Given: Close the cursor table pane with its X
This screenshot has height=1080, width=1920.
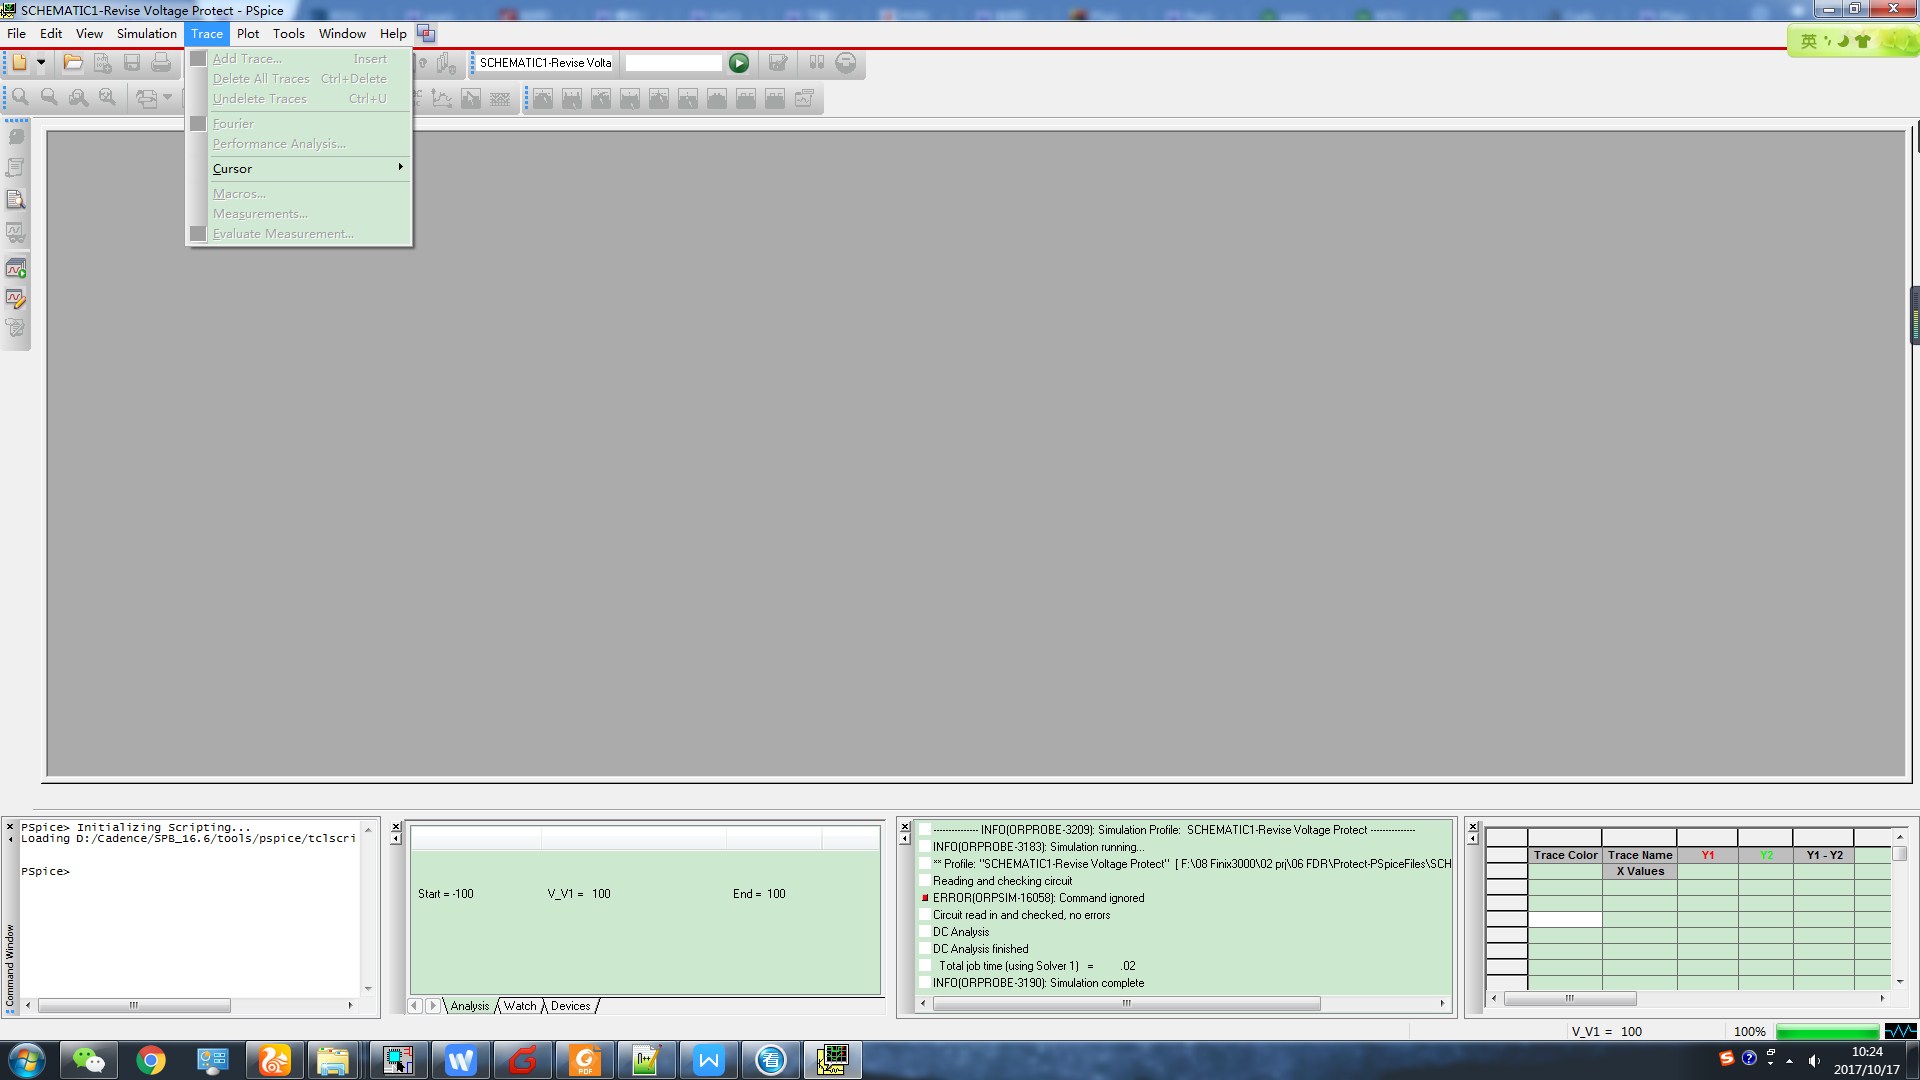Looking at the screenshot, I should pyautogui.click(x=1473, y=827).
